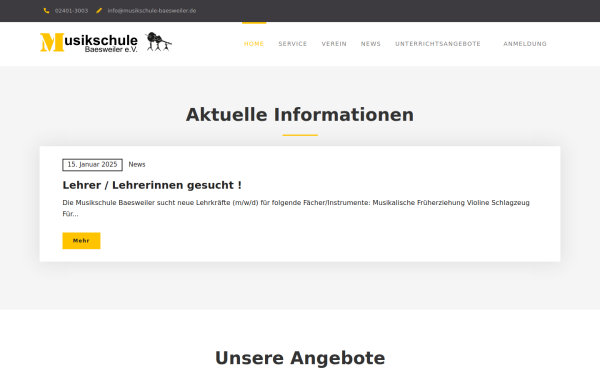The height and width of the screenshot is (375, 600).
Task: Click the yellow Mehr button
Action: (82, 241)
